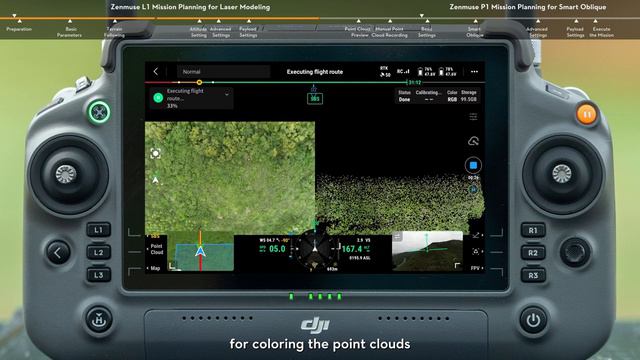Tap the R2 button on the controller

533,253
